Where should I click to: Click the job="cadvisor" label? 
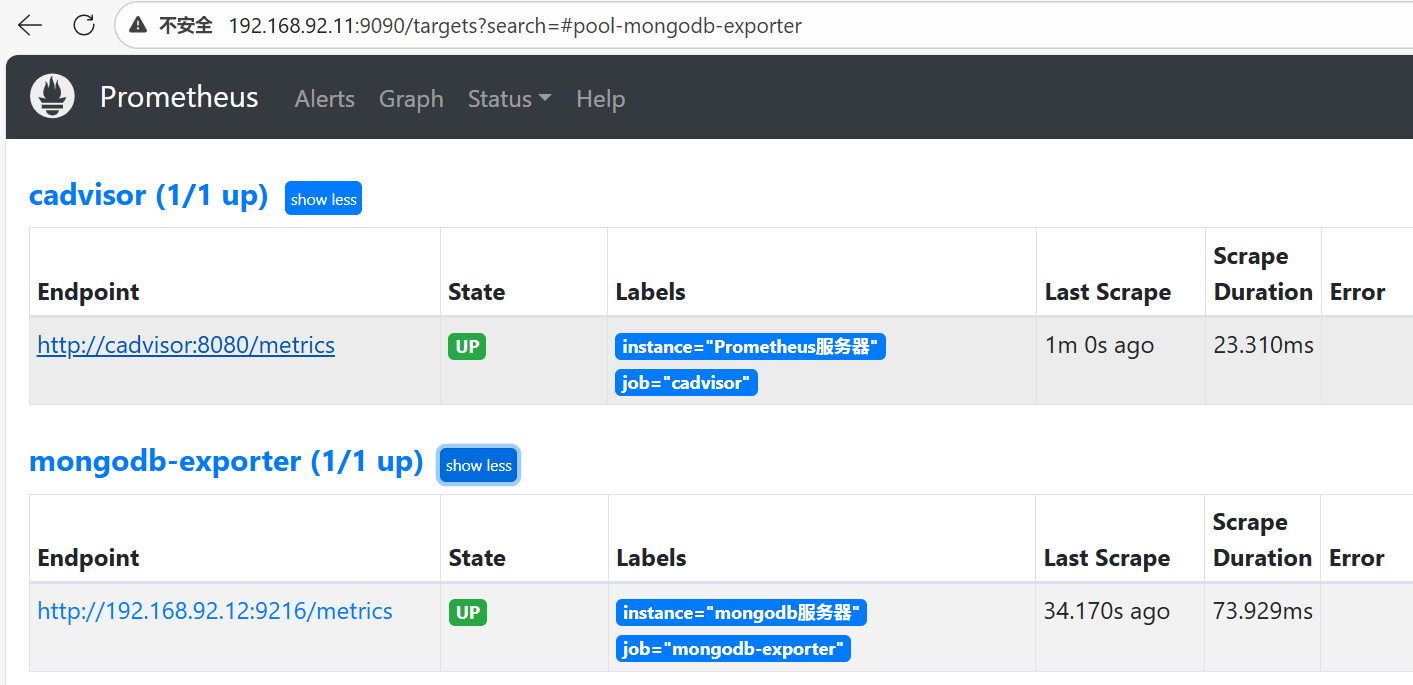pyautogui.click(x=686, y=383)
